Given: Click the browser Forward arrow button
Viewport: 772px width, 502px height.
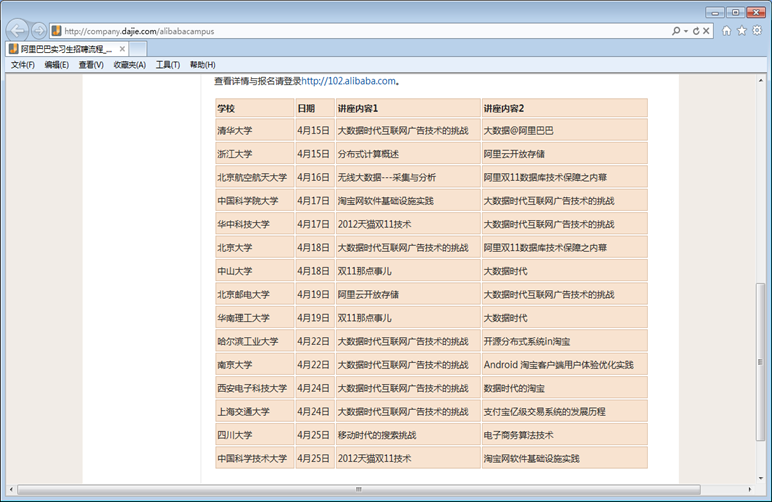Looking at the screenshot, I should click(x=39, y=31).
